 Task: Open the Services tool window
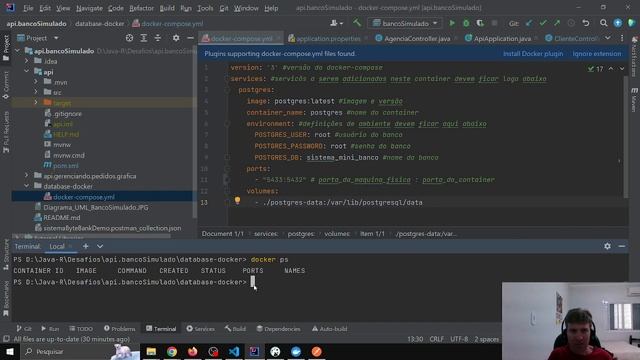click(x=200, y=329)
